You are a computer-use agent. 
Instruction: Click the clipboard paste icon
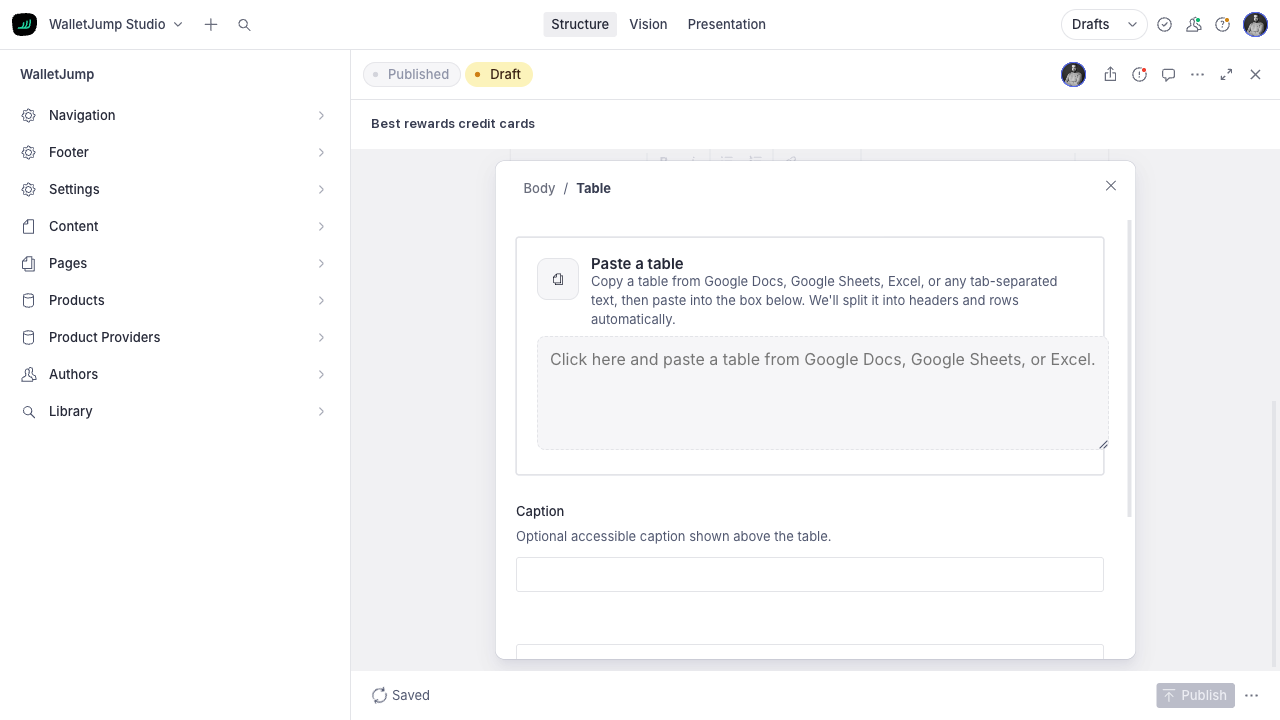click(x=558, y=279)
